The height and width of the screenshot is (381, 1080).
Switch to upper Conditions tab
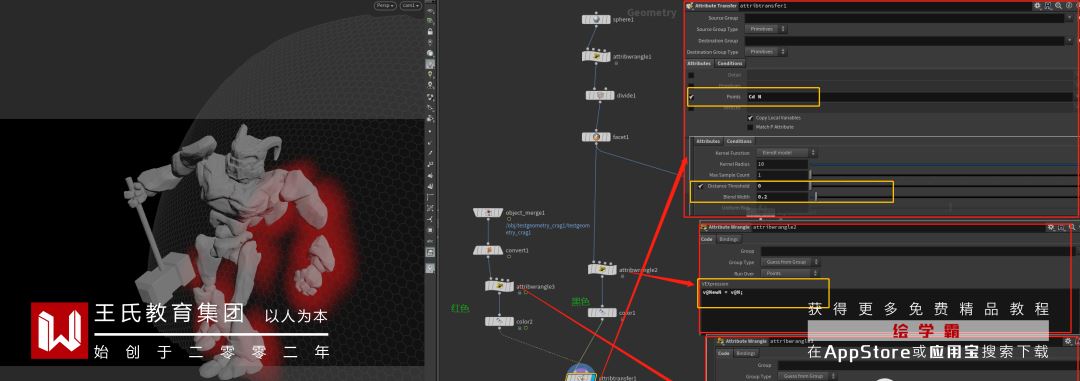click(729, 63)
